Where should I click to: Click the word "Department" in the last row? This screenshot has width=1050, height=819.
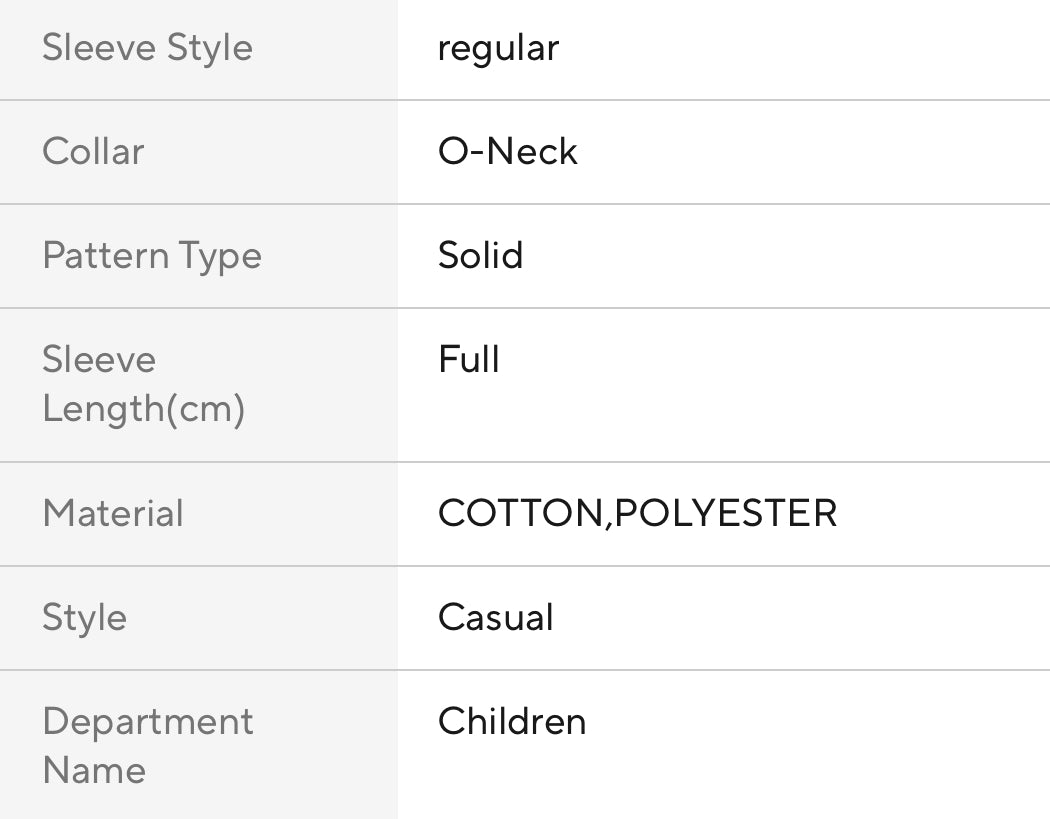coord(147,722)
